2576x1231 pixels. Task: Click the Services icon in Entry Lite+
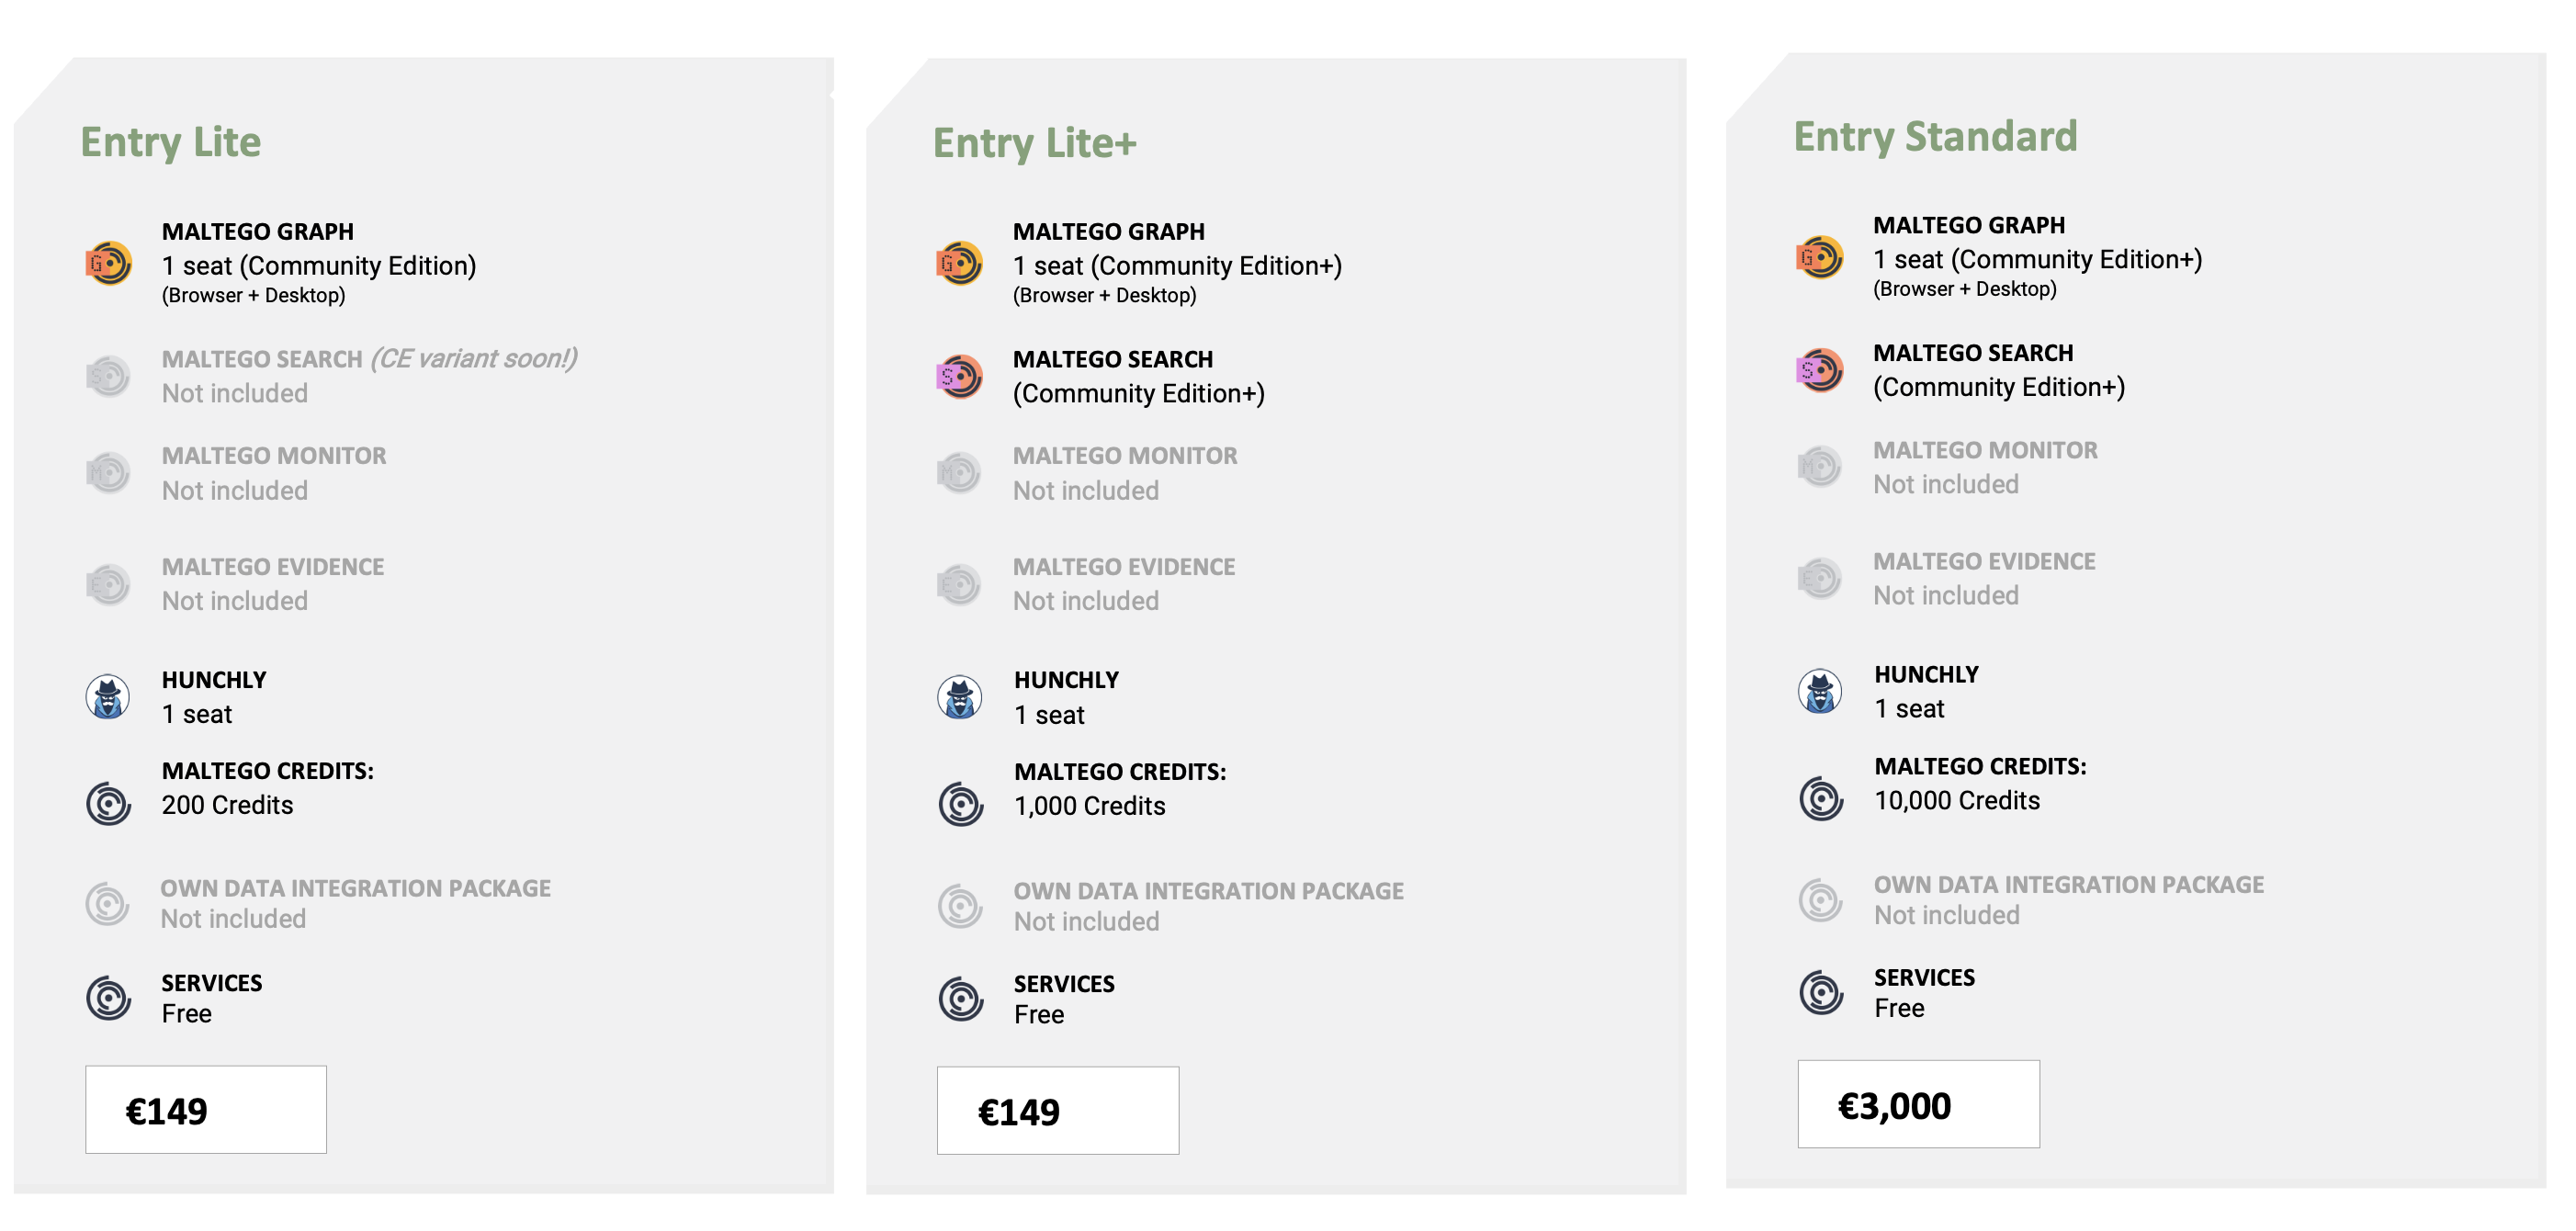[960, 998]
